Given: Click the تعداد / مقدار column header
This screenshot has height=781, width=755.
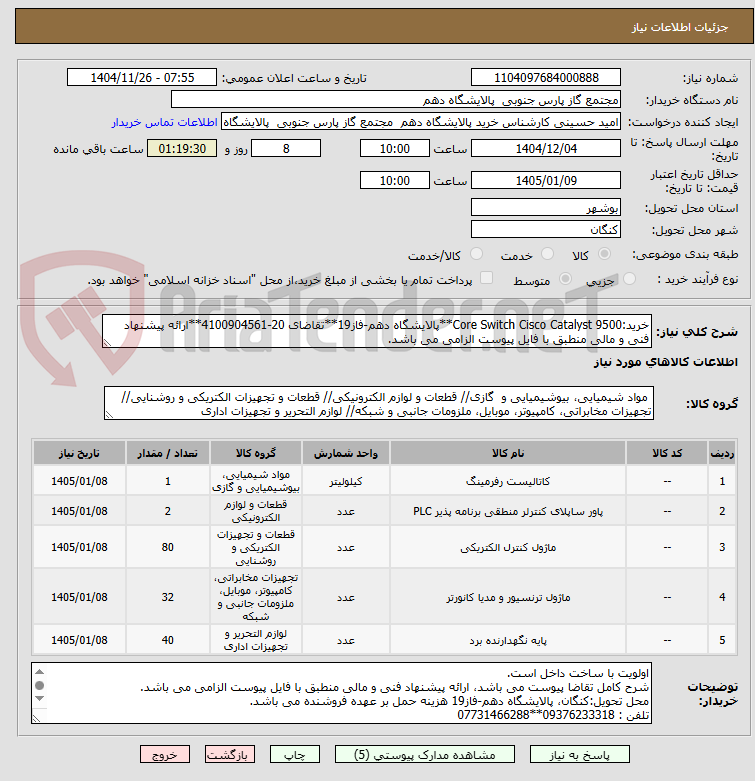Looking at the screenshot, I should point(168,453).
